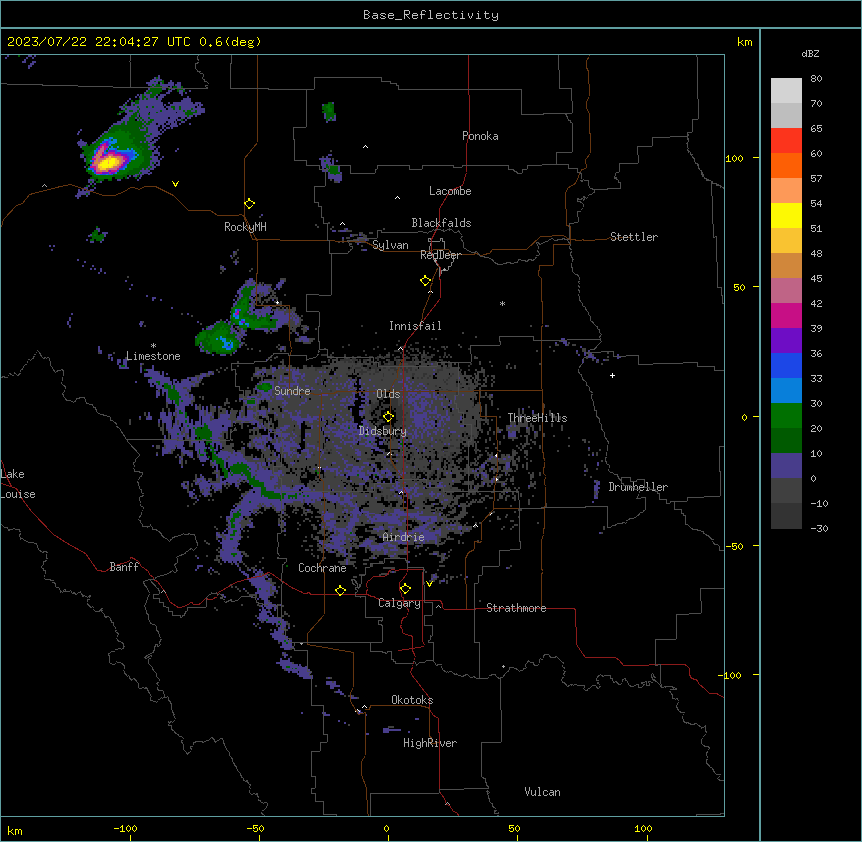
Task: Select the gold 48-51 dBZ legend swatch
Action: pyautogui.click(x=786, y=241)
